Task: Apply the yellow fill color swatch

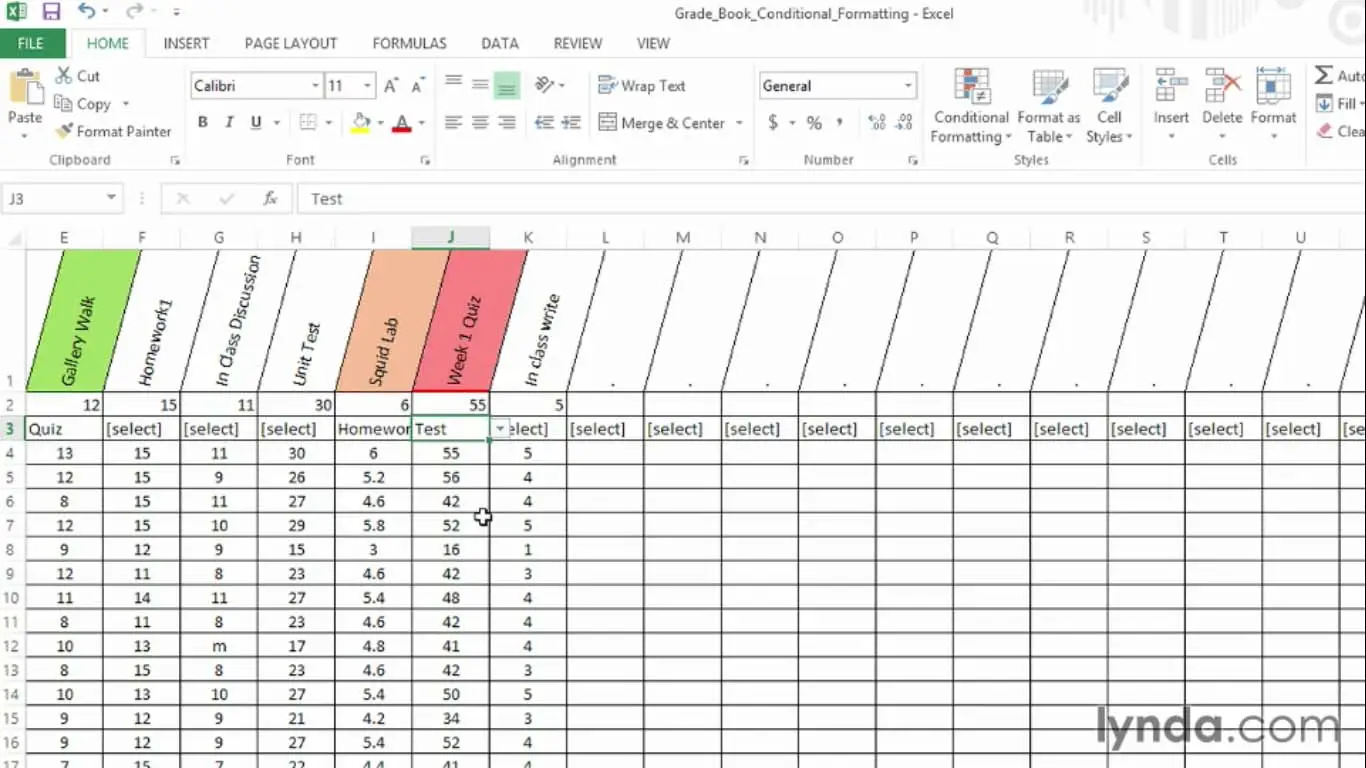Action: pos(362,122)
